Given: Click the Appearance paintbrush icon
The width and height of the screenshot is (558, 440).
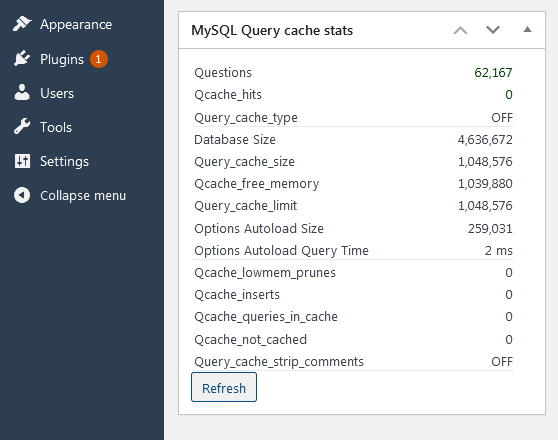Looking at the screenshot, I should pos(22,24).
